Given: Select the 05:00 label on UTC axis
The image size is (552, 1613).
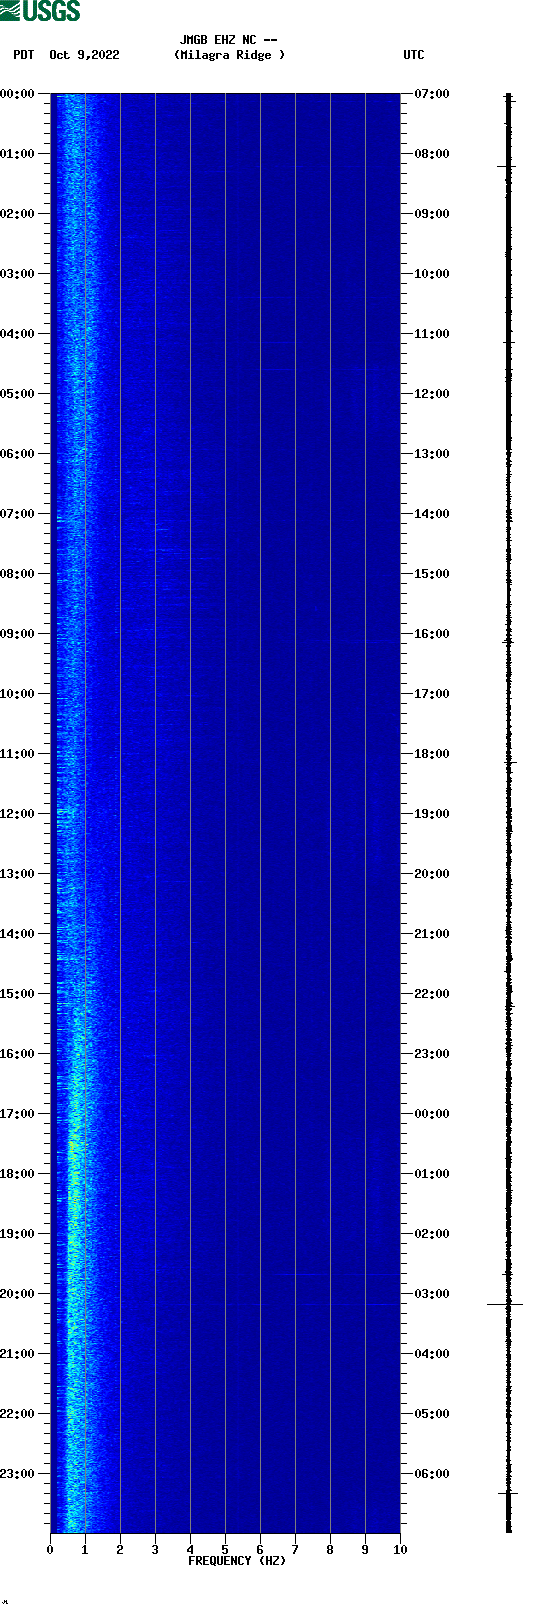Looking at the screenshot, I should pos(432,1414).
